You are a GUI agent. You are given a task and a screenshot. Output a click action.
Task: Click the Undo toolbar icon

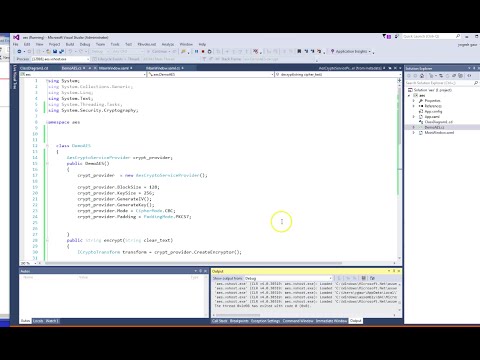[x=70, y=51]
